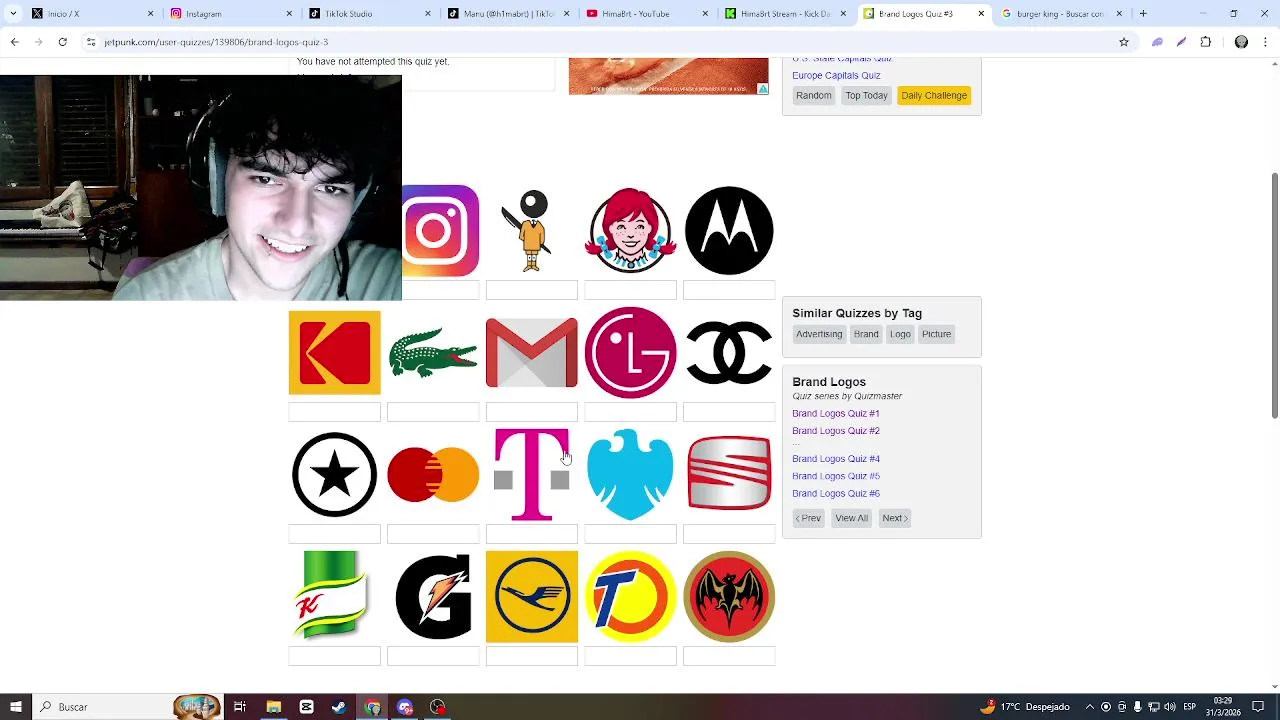Screen dimensions: 1280x720
Task: Open Brand Logos Quiz #2 link
Action: pos(836,431)
